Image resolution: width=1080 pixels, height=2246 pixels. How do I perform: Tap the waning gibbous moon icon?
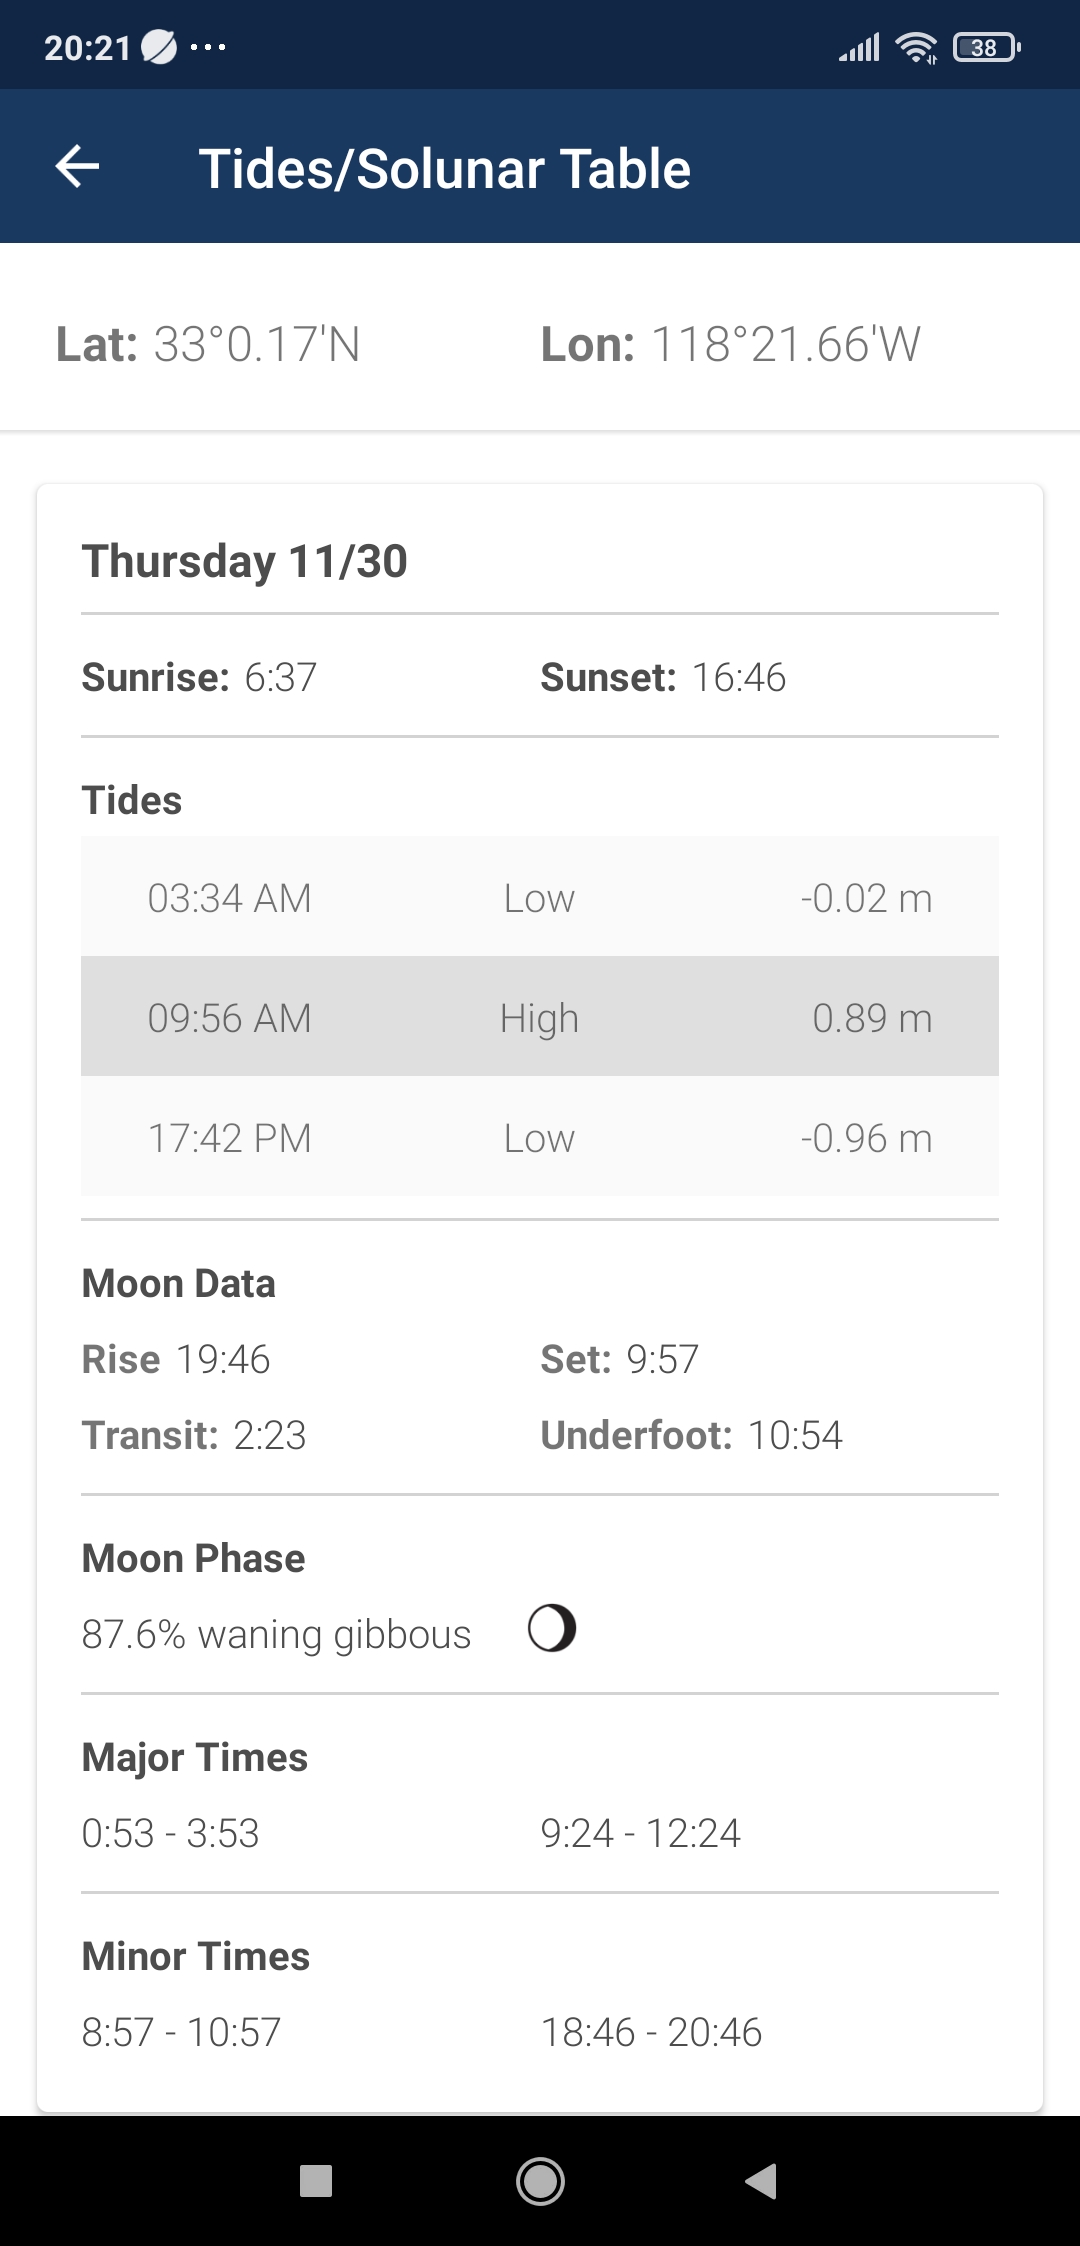(x=552, y=1628)
